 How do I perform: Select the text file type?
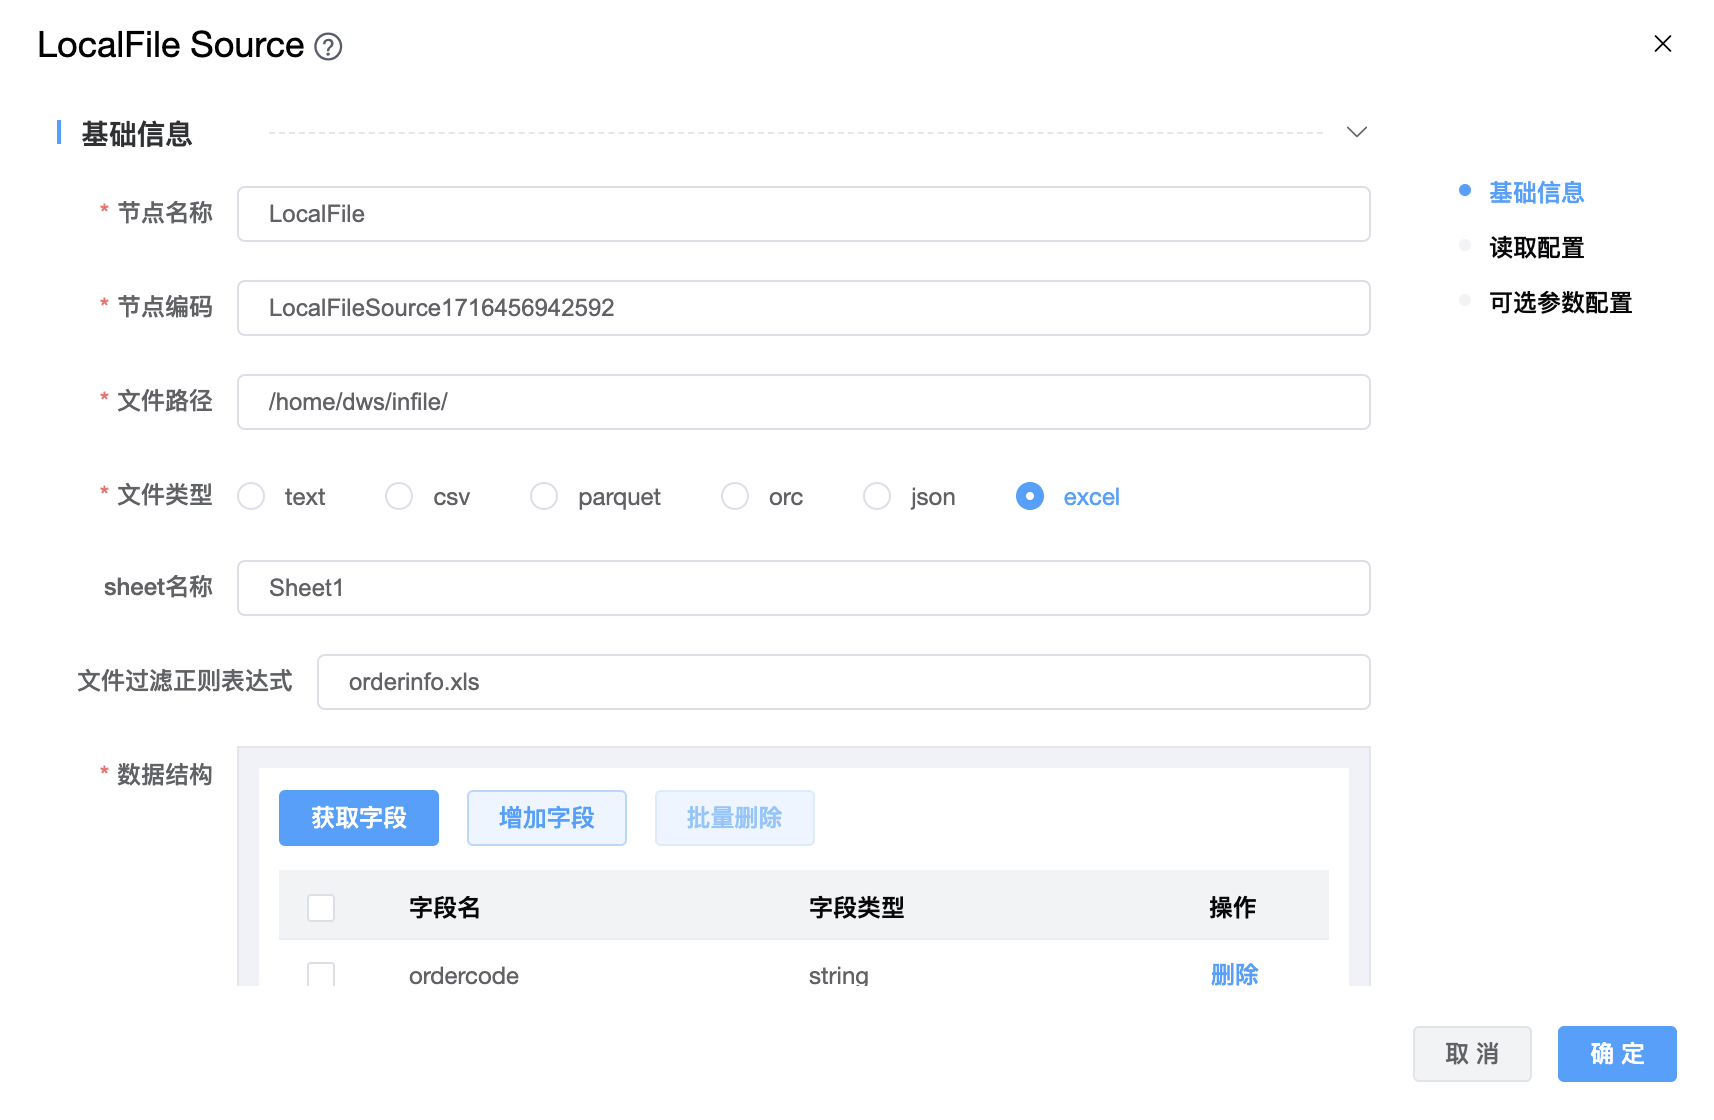(x=251, y=497)
